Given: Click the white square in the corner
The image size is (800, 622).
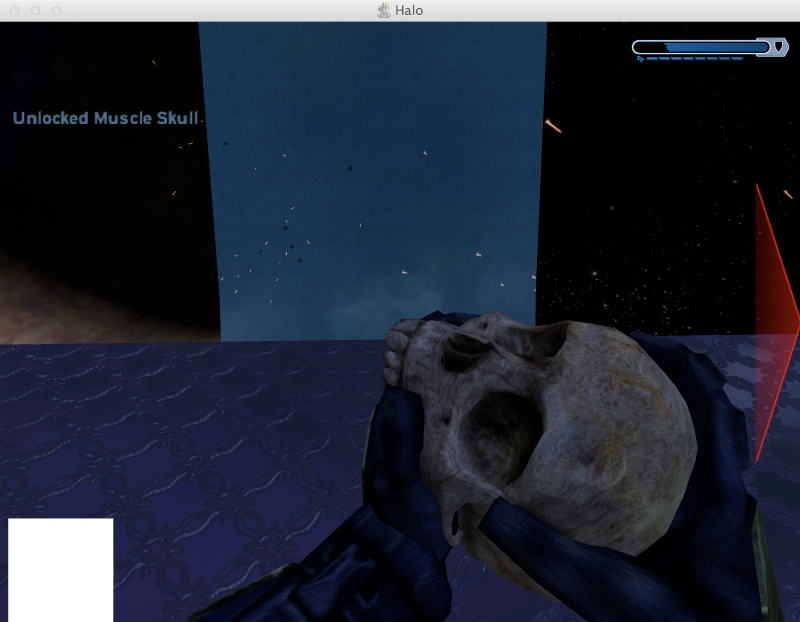Looking at the screenshot, I should tap(60, 570).
